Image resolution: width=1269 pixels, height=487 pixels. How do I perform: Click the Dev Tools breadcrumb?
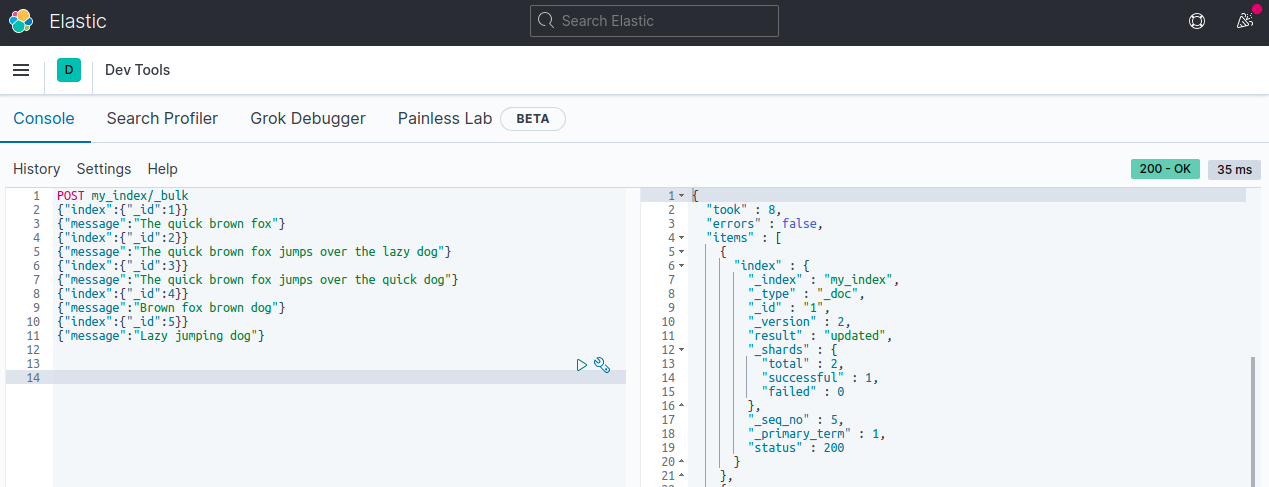137,70
